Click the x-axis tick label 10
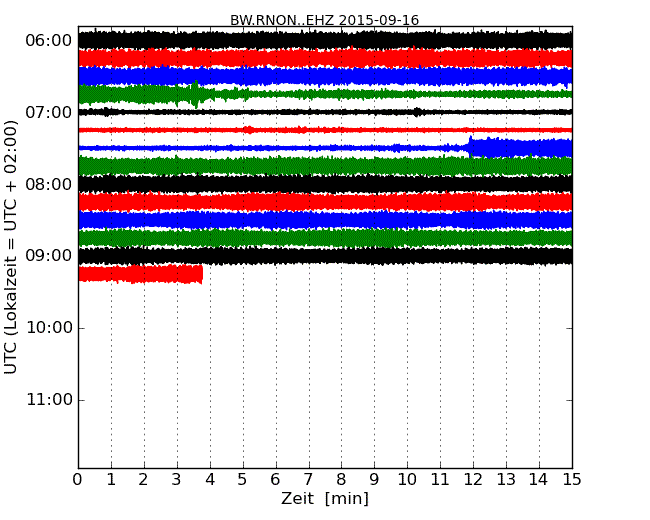Image resolution: width=650 pixels, height=520 pixels. click(x=407, y=480)
